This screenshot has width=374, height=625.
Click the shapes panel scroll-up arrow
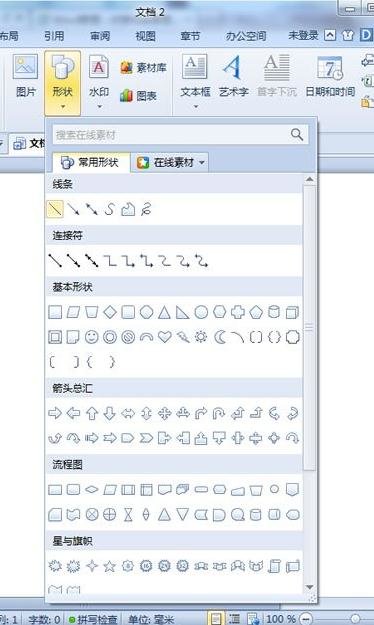(x=309, y=180)
